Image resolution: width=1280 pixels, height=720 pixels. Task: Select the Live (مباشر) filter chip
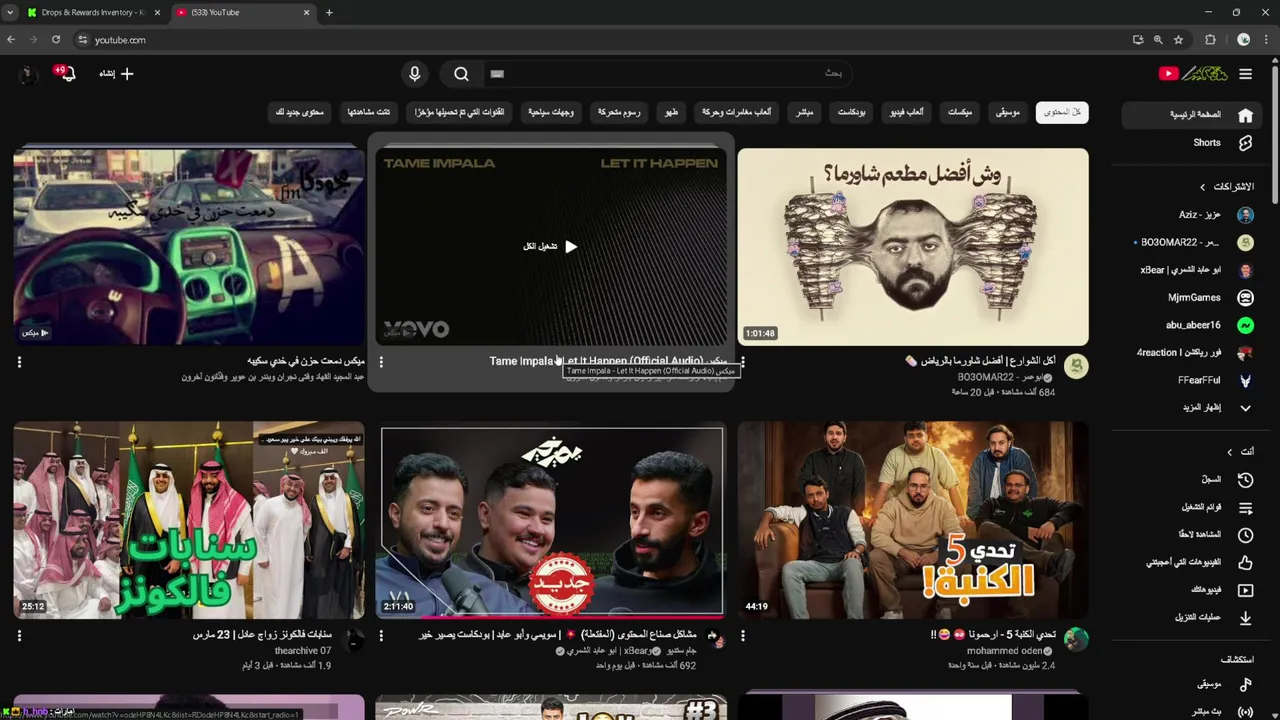(x=805, y=112)
